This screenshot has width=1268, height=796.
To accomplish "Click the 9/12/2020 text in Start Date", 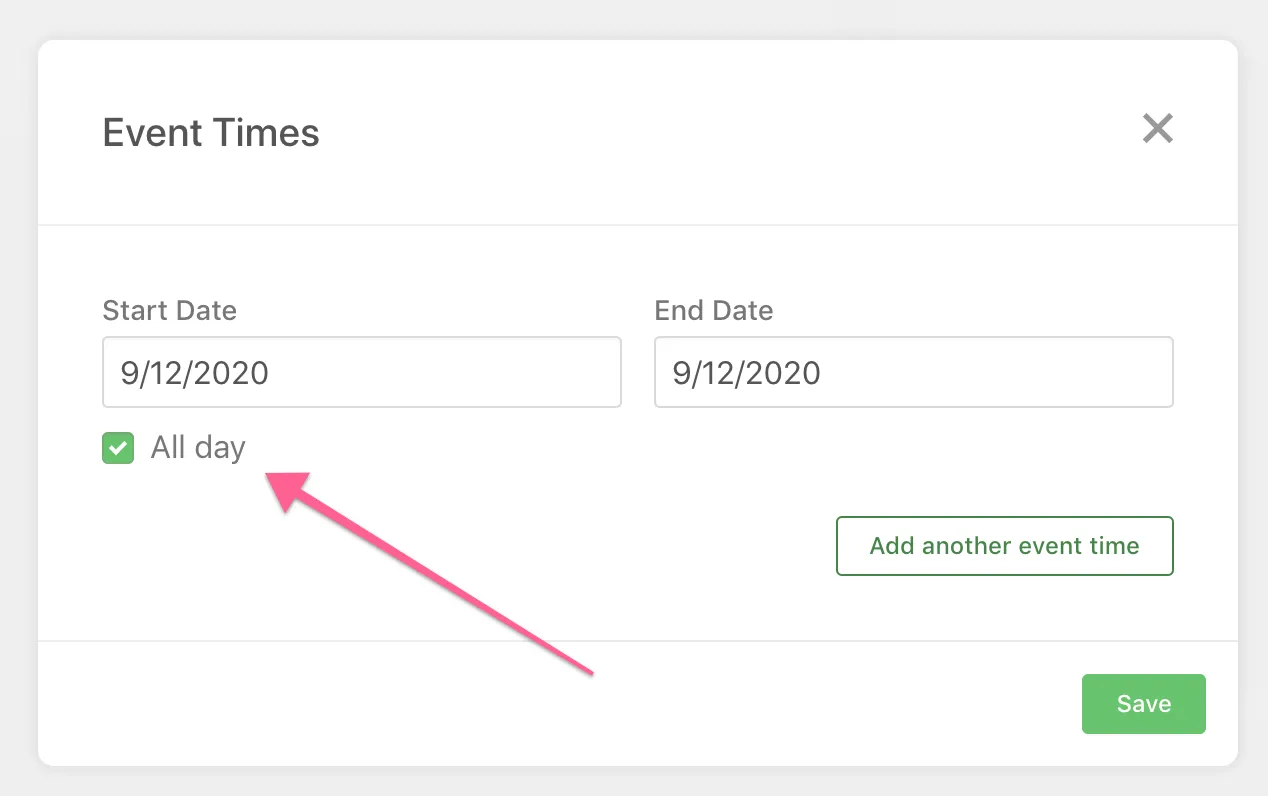I will 195,373.
